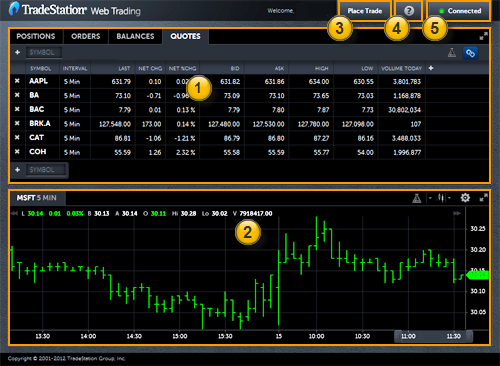Click the Connected status indicator

[x=459, y=11]
